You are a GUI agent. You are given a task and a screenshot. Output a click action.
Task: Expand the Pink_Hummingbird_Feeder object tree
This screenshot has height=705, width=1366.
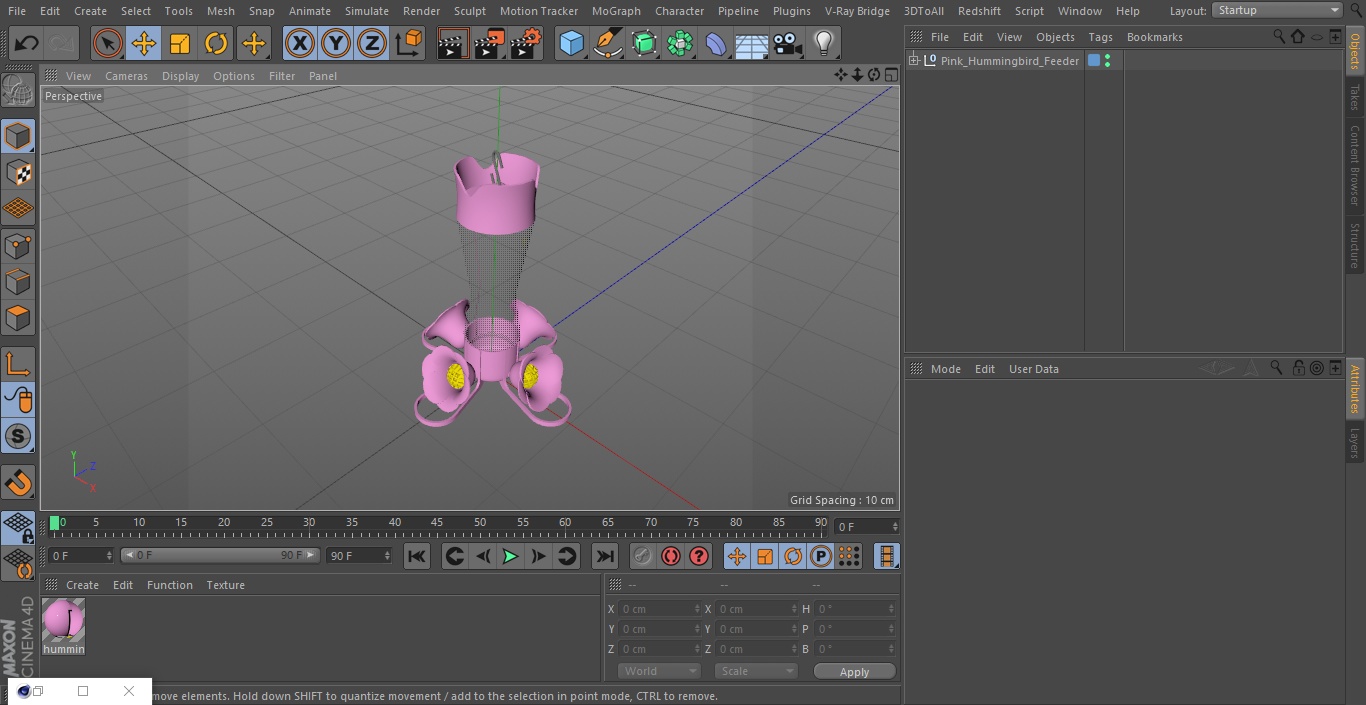coord(913,61)
